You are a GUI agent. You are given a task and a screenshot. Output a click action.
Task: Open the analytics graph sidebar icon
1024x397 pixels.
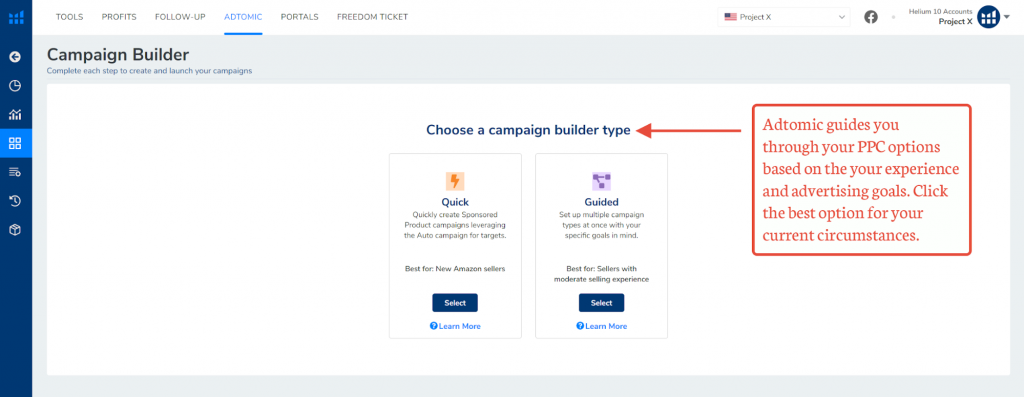(x=15, y=115)
